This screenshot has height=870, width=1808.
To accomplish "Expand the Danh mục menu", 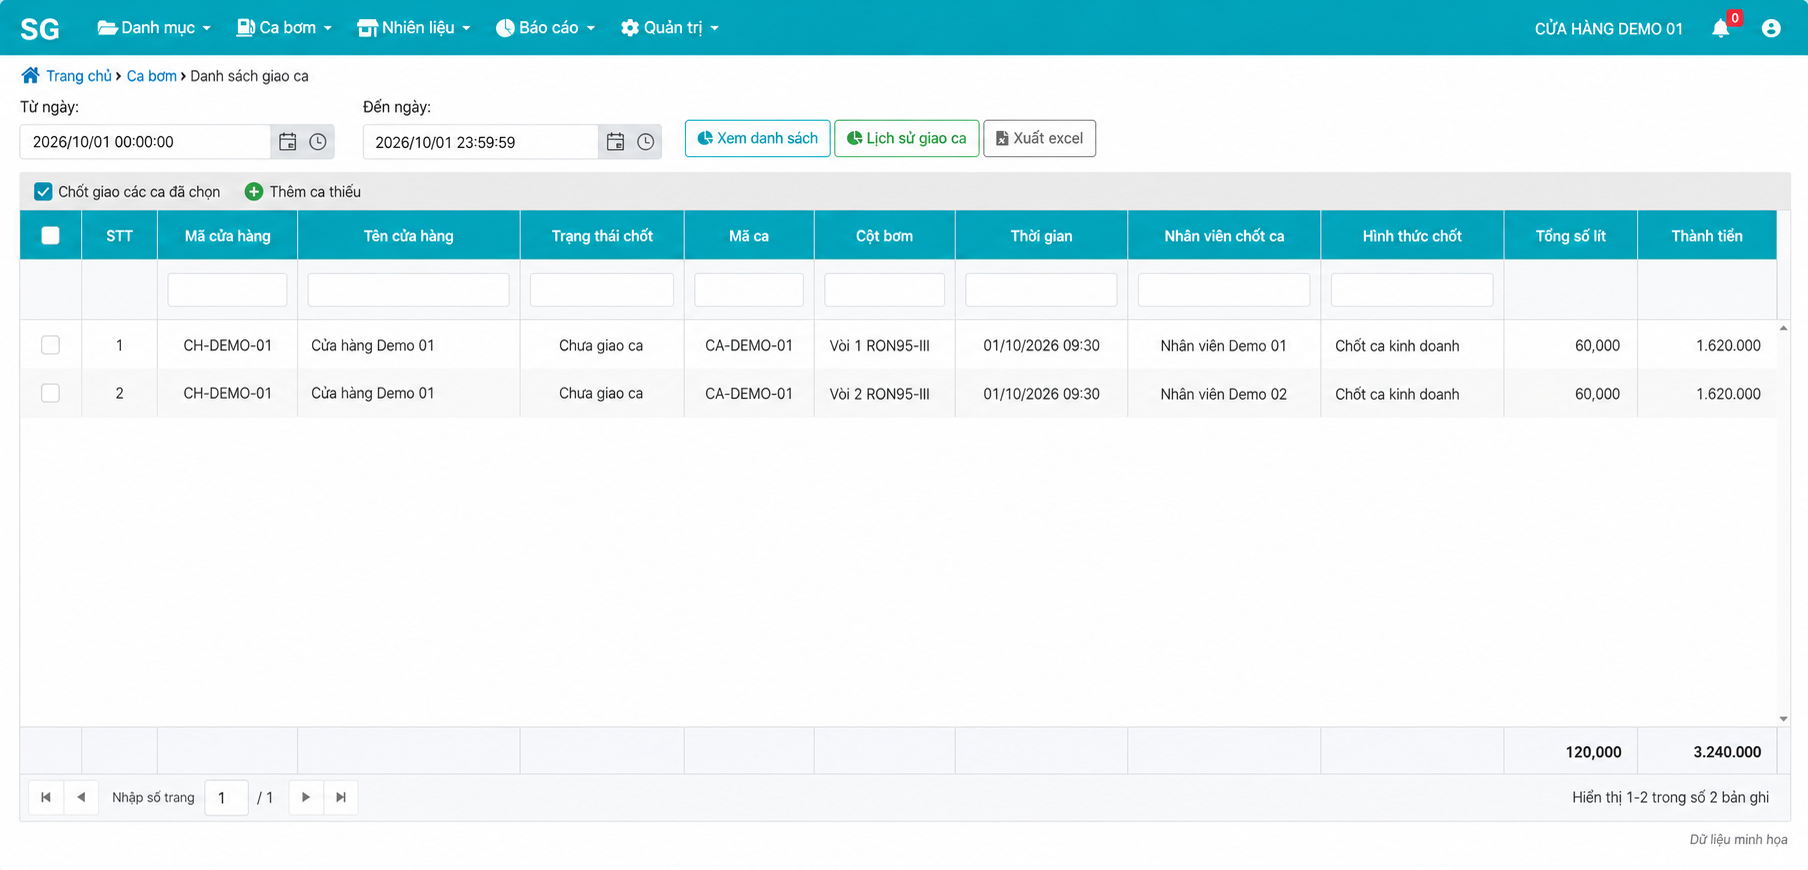I will [x=154, y=28].
